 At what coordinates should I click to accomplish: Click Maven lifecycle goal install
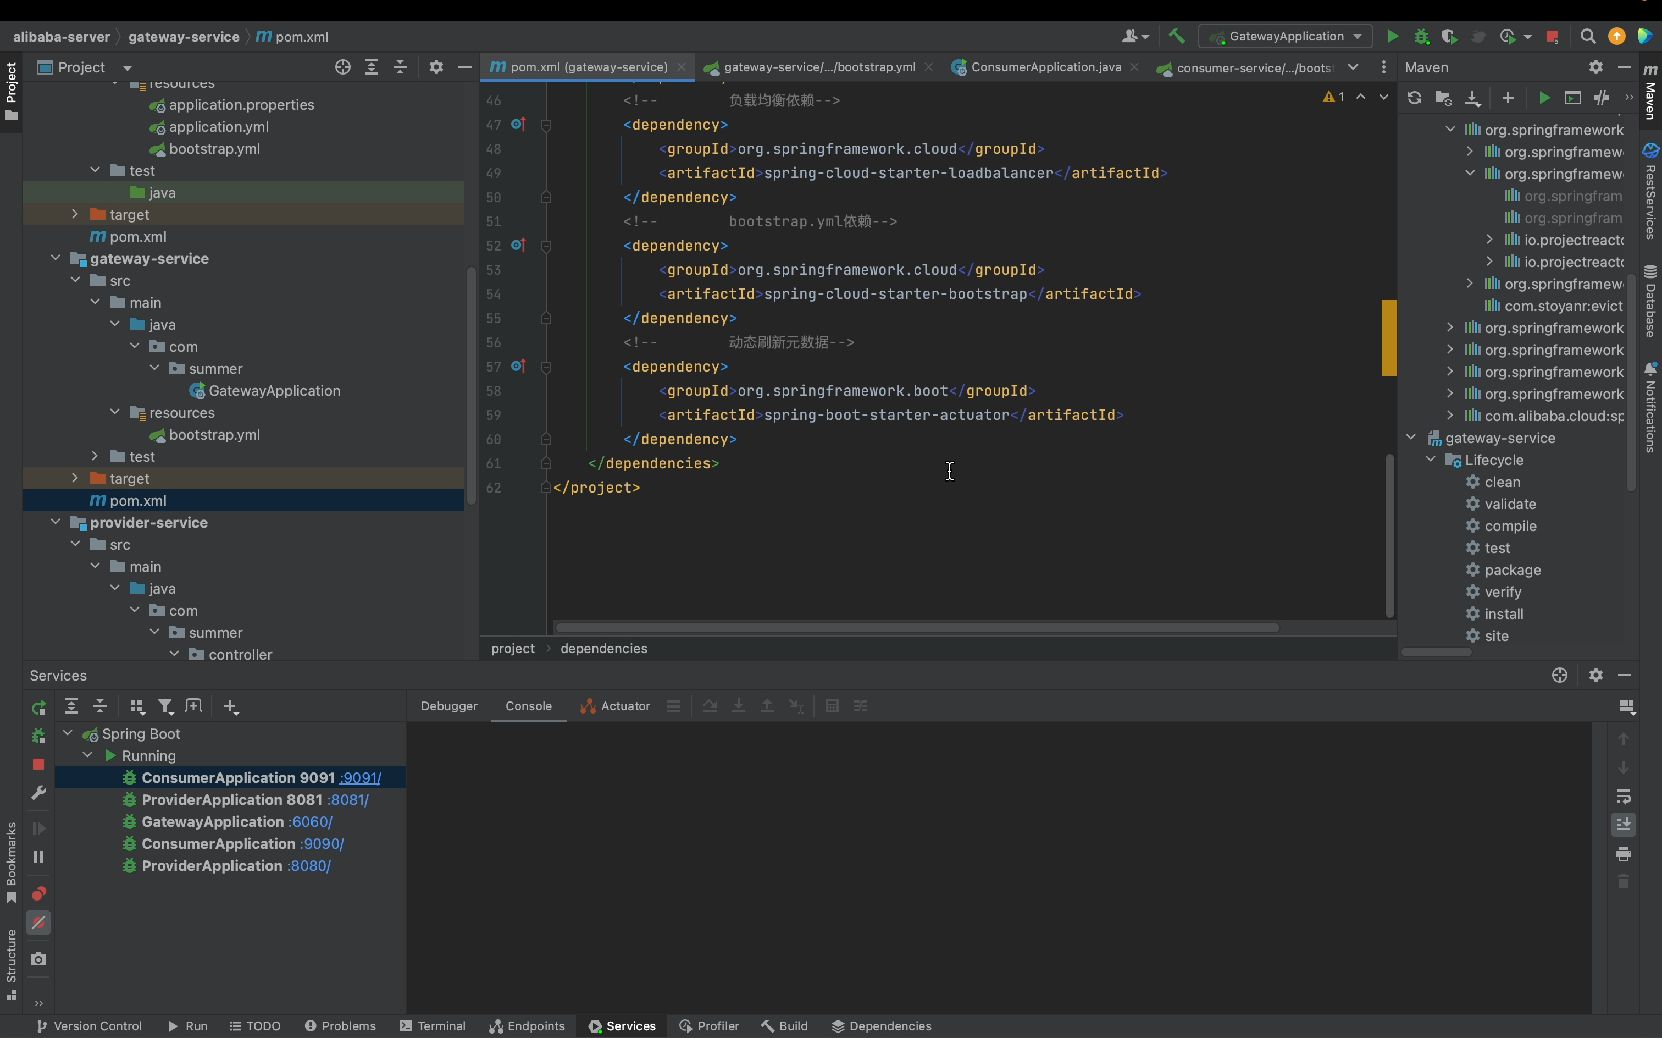coord(1504,614)
